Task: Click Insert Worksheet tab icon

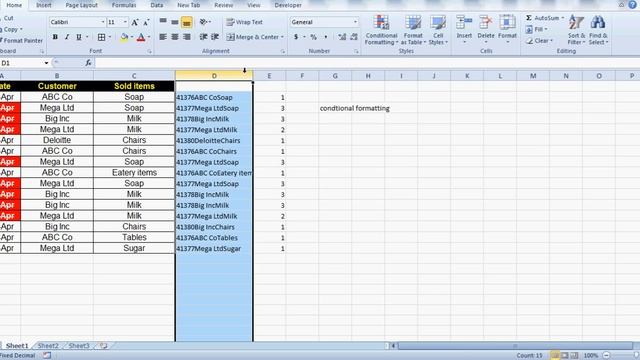Action: 103,346
